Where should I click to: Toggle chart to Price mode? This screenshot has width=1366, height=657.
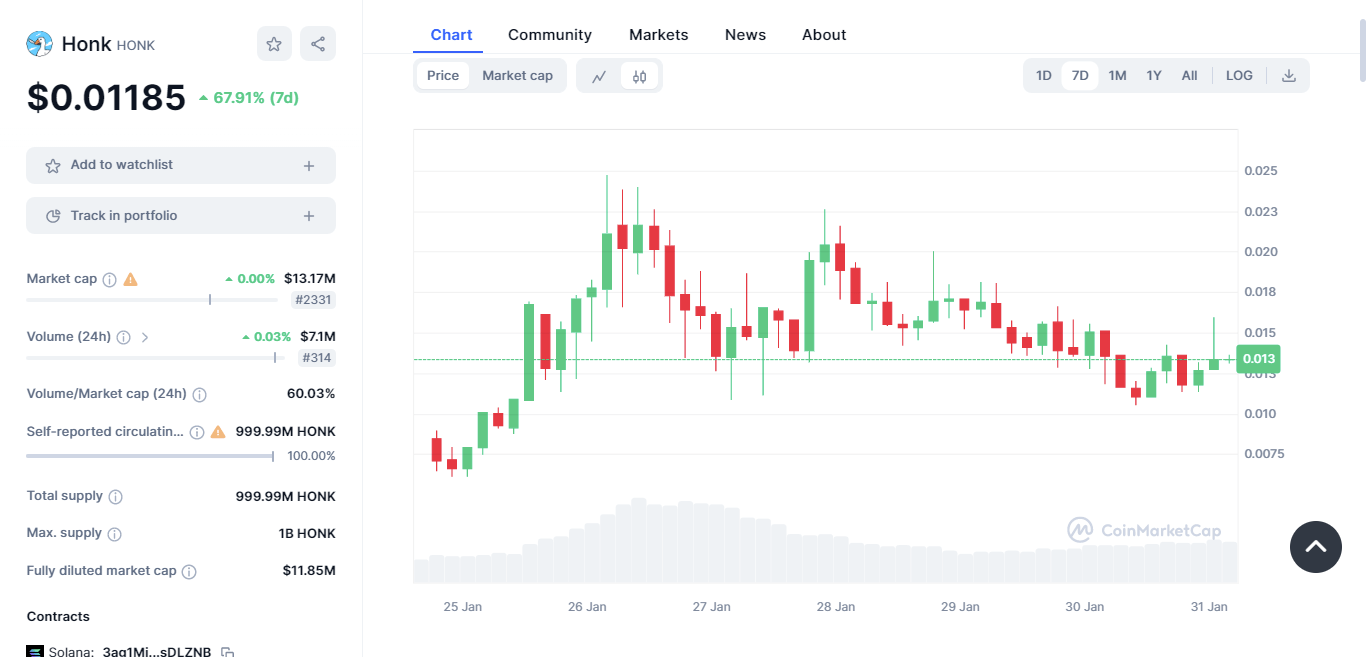tap(443, 76)
